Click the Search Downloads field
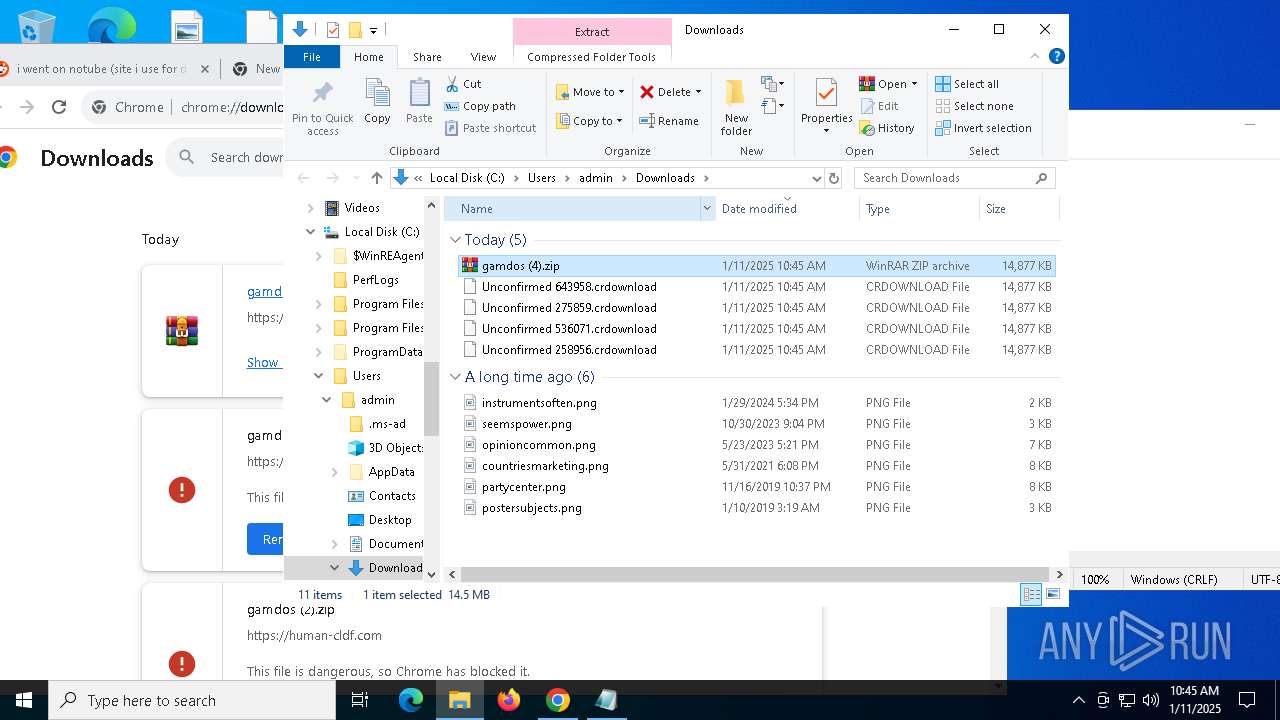This screenshot has height=720, width=1280. [954, 178]
